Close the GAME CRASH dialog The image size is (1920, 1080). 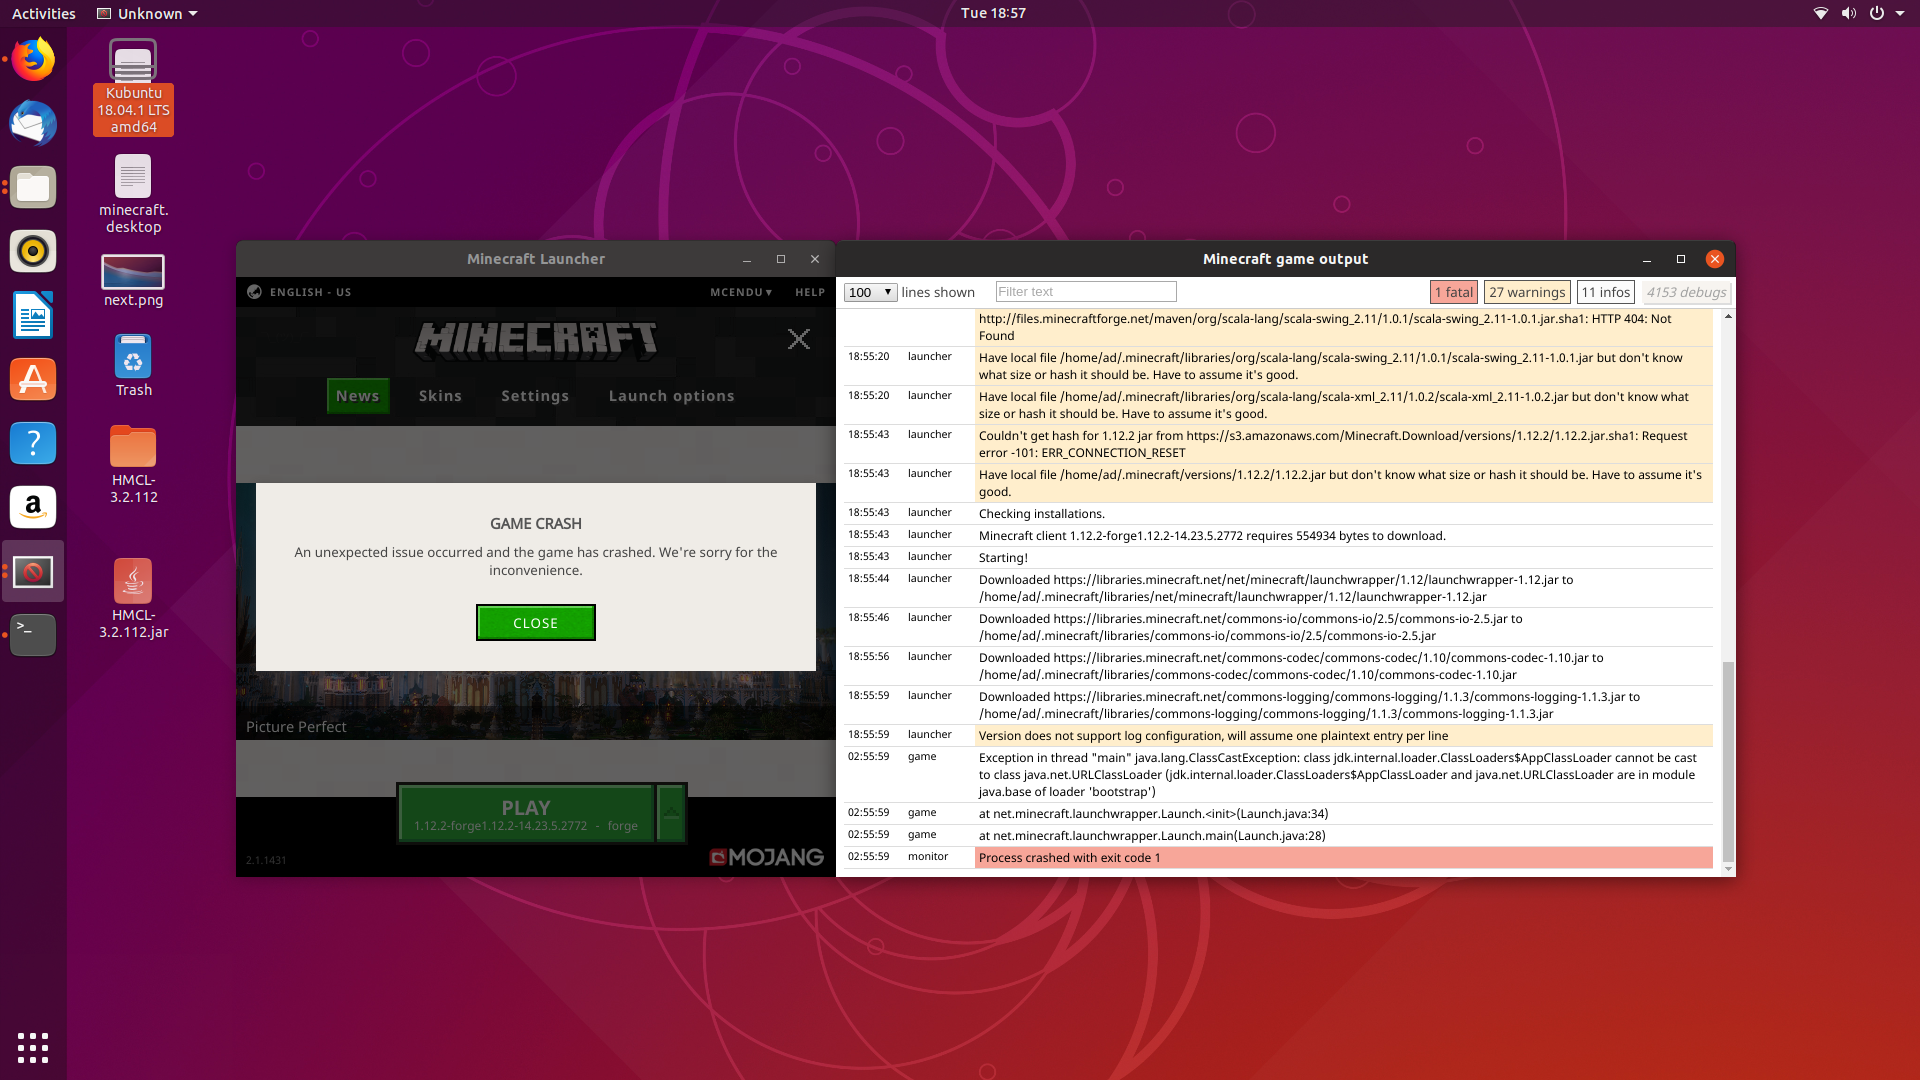coord(535,622)
